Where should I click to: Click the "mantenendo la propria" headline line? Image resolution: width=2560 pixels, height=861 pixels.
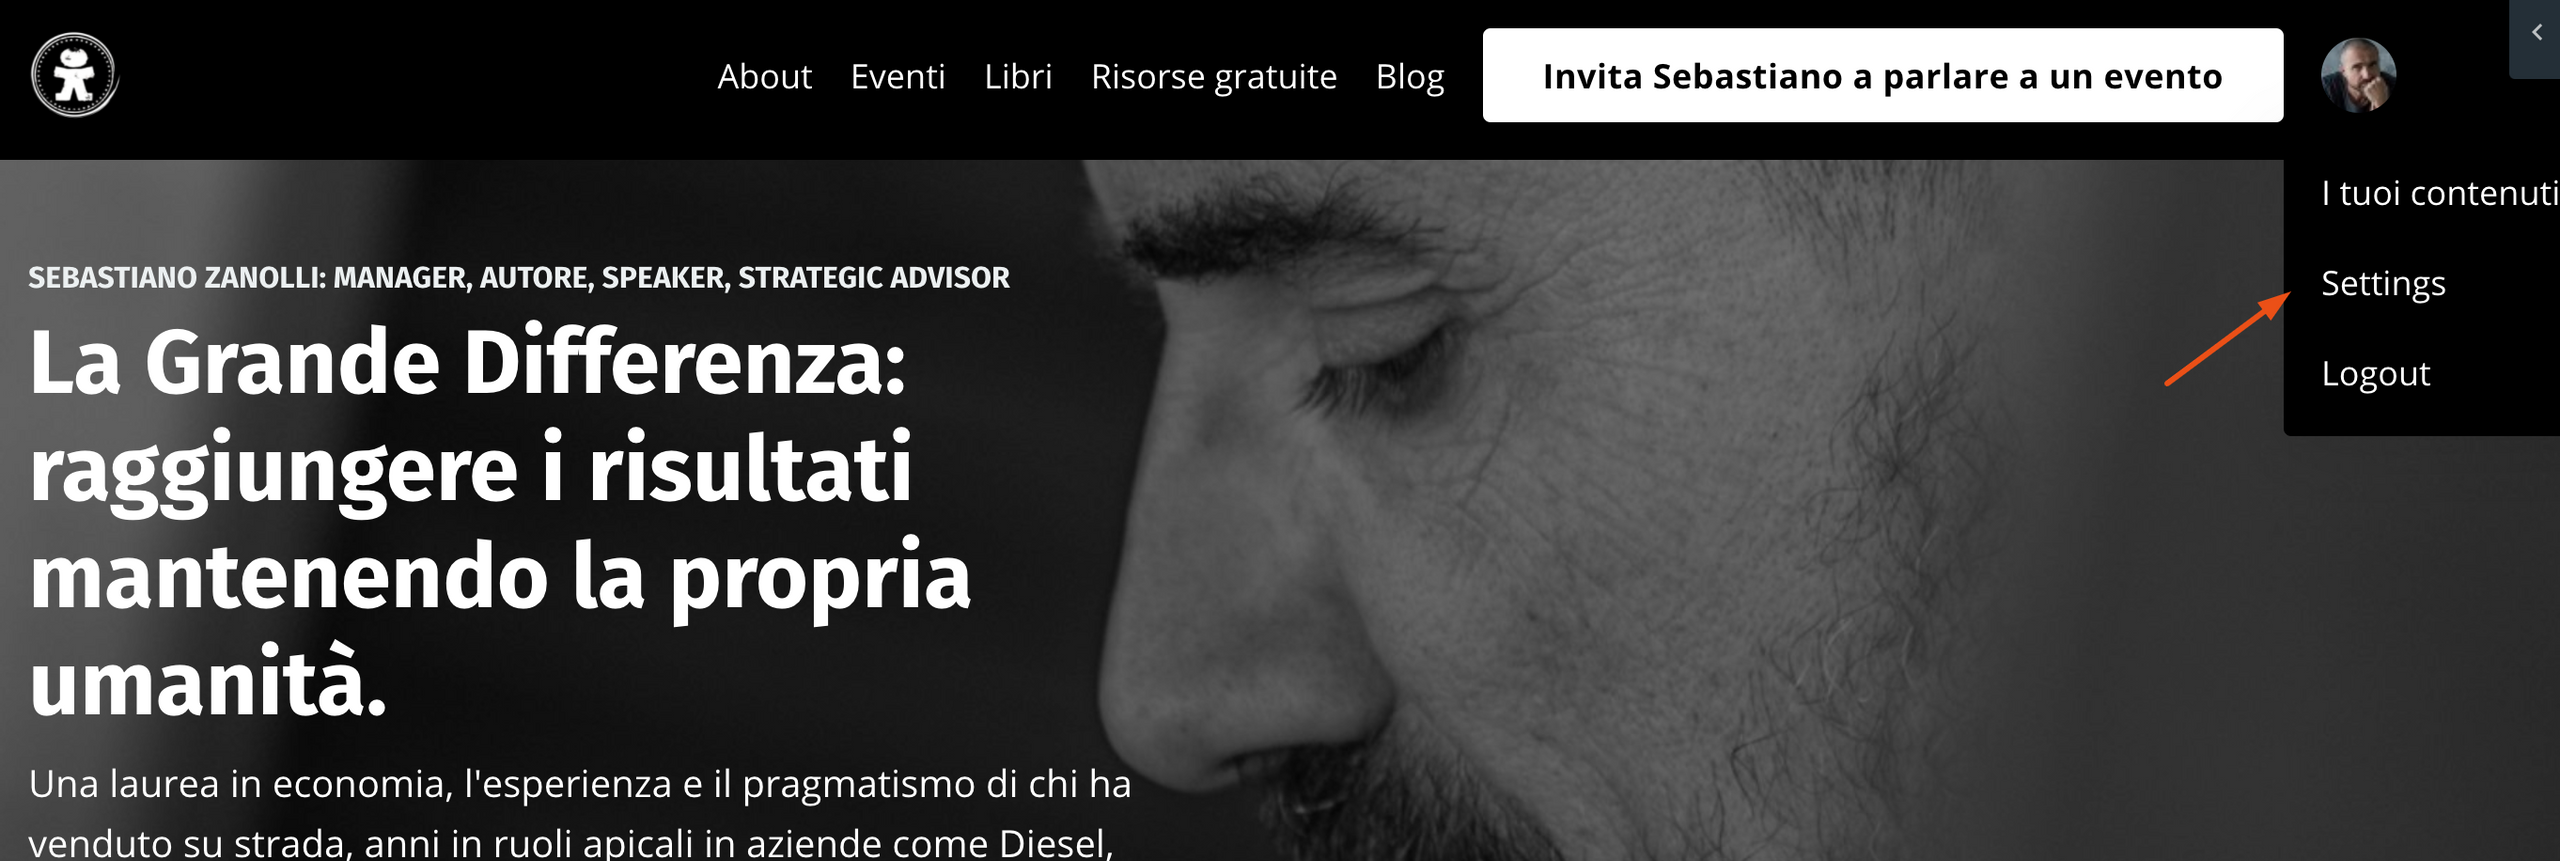point(500,577)
